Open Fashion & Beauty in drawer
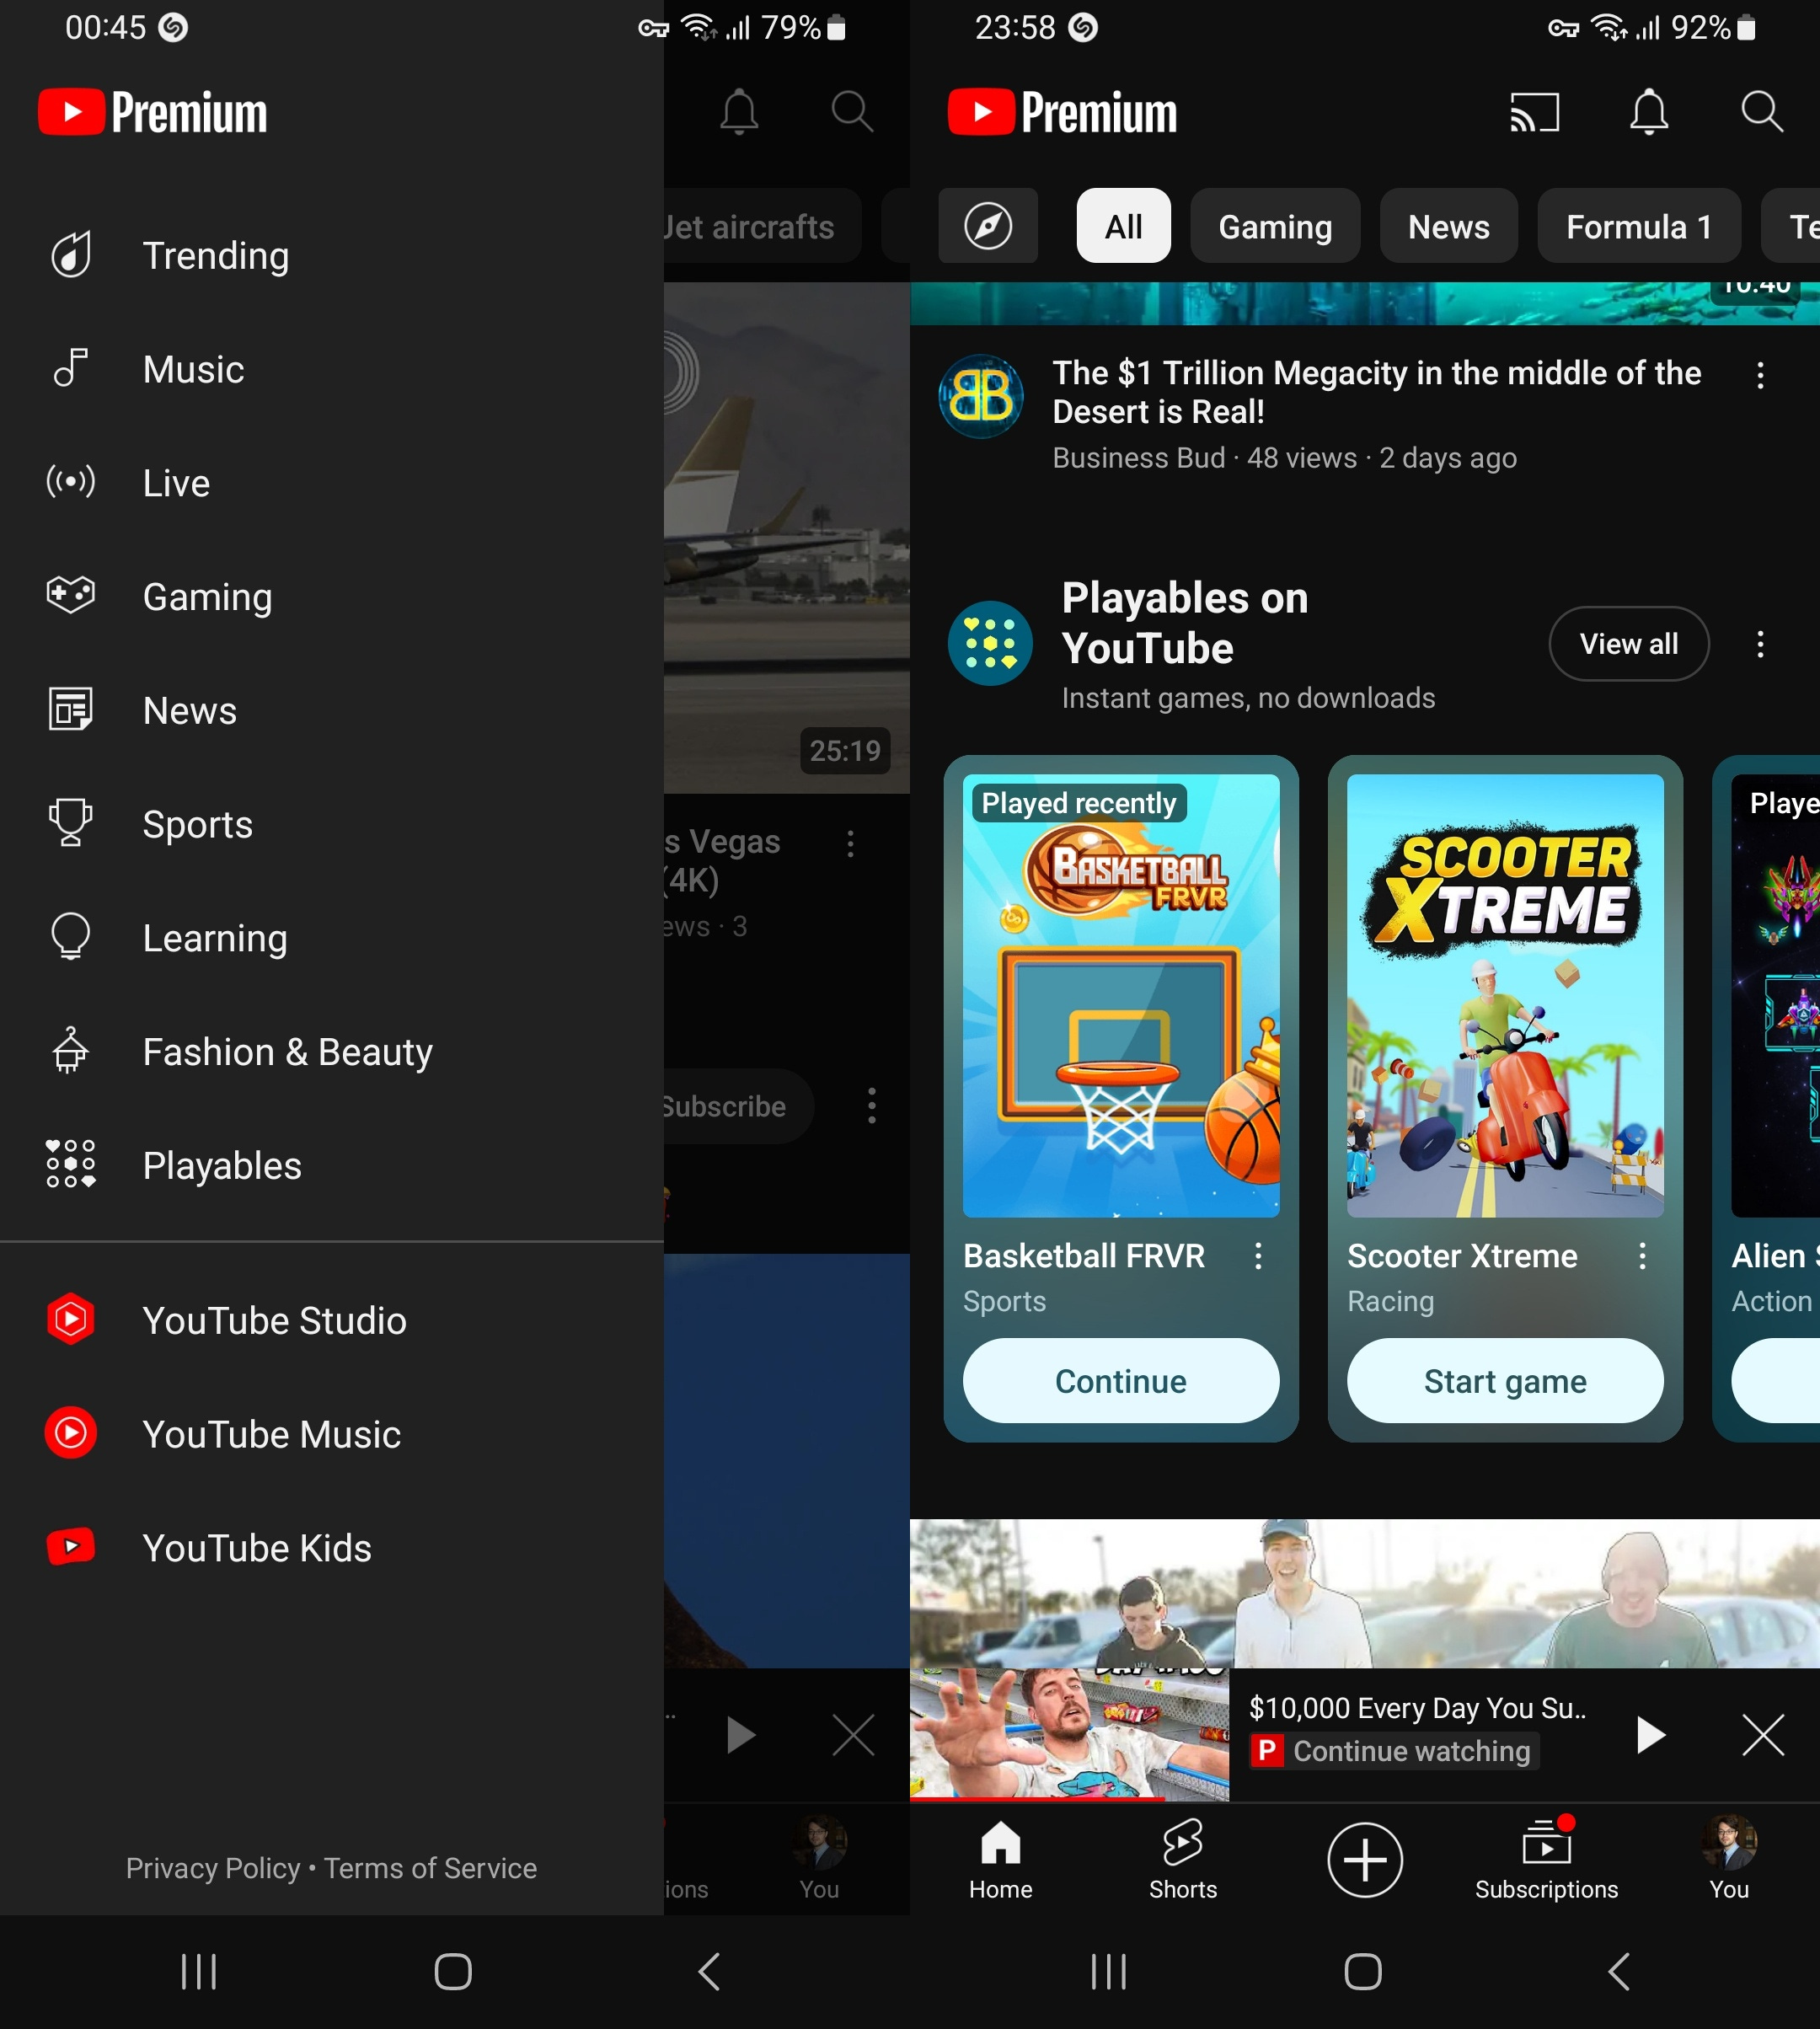This screenshot has height=2029, width=1820. click(332, 1052)
